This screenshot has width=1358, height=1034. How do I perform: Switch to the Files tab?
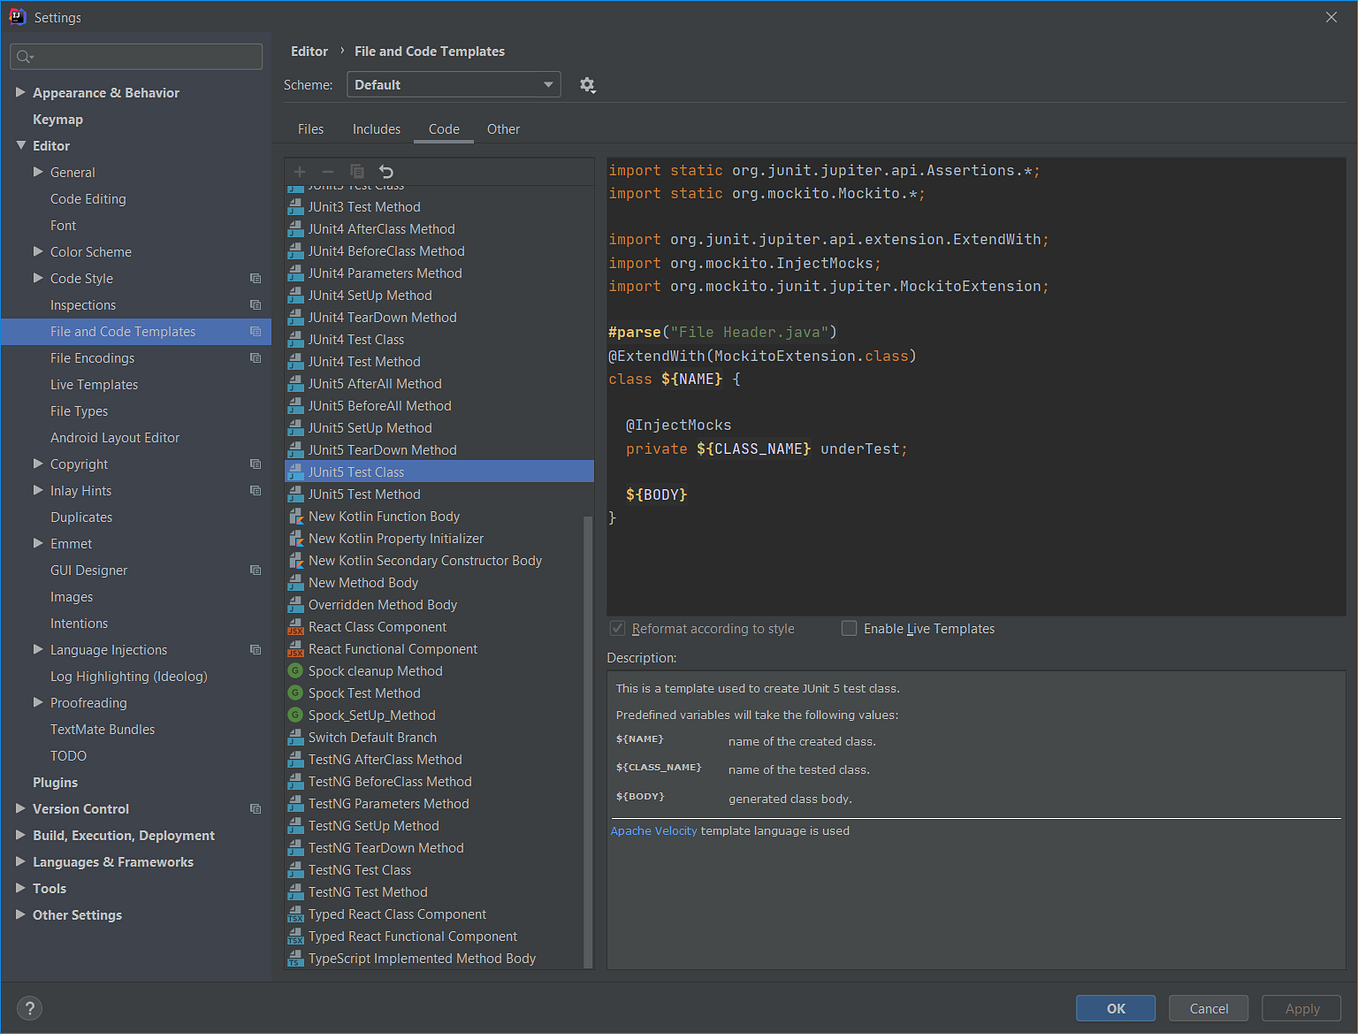coord(310,129)
